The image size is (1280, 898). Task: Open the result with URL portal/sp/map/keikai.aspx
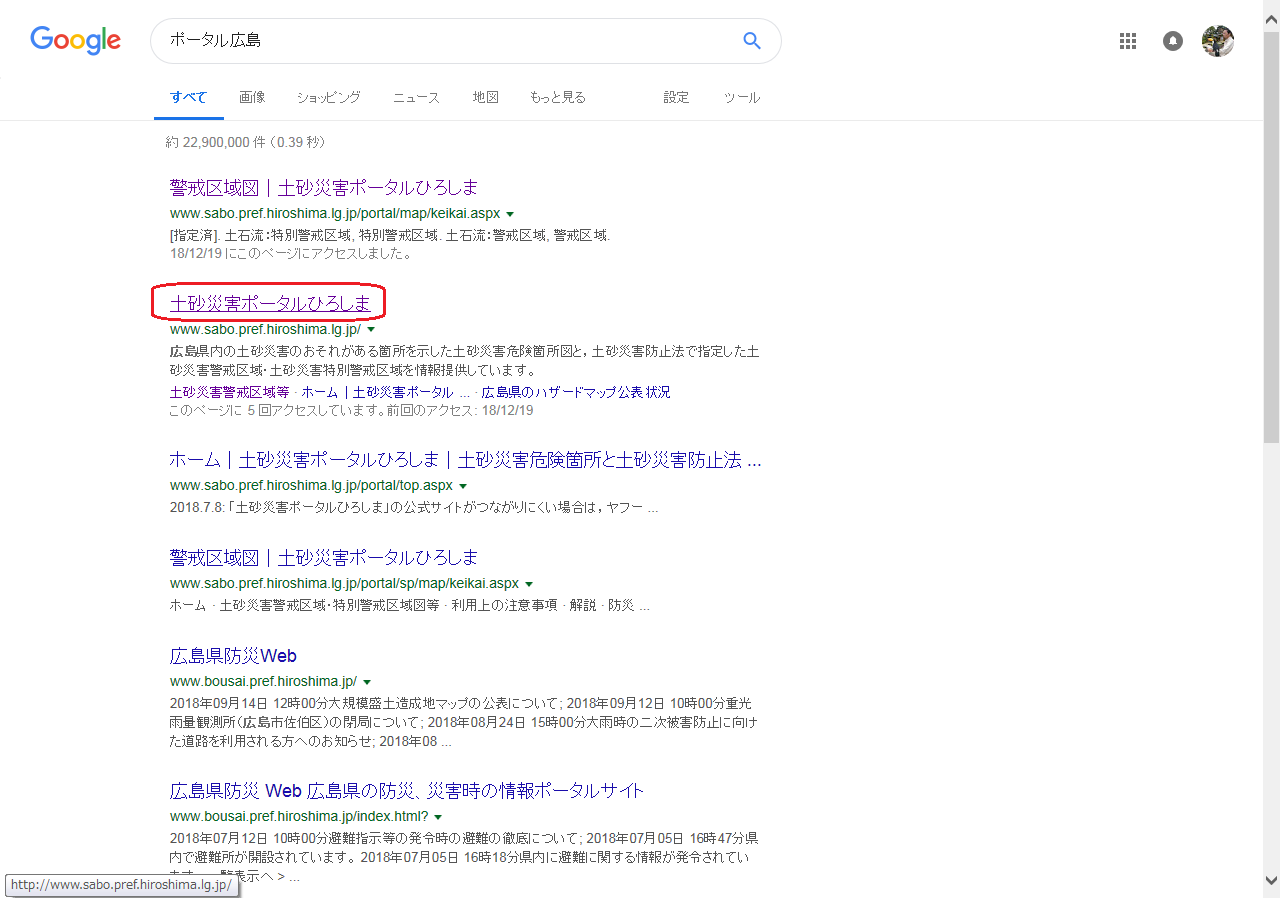click(324, 557)
